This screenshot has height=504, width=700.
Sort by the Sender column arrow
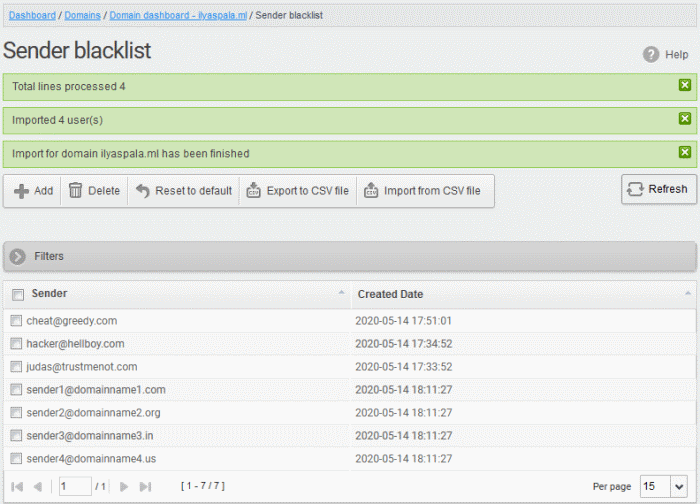point(342,292)
